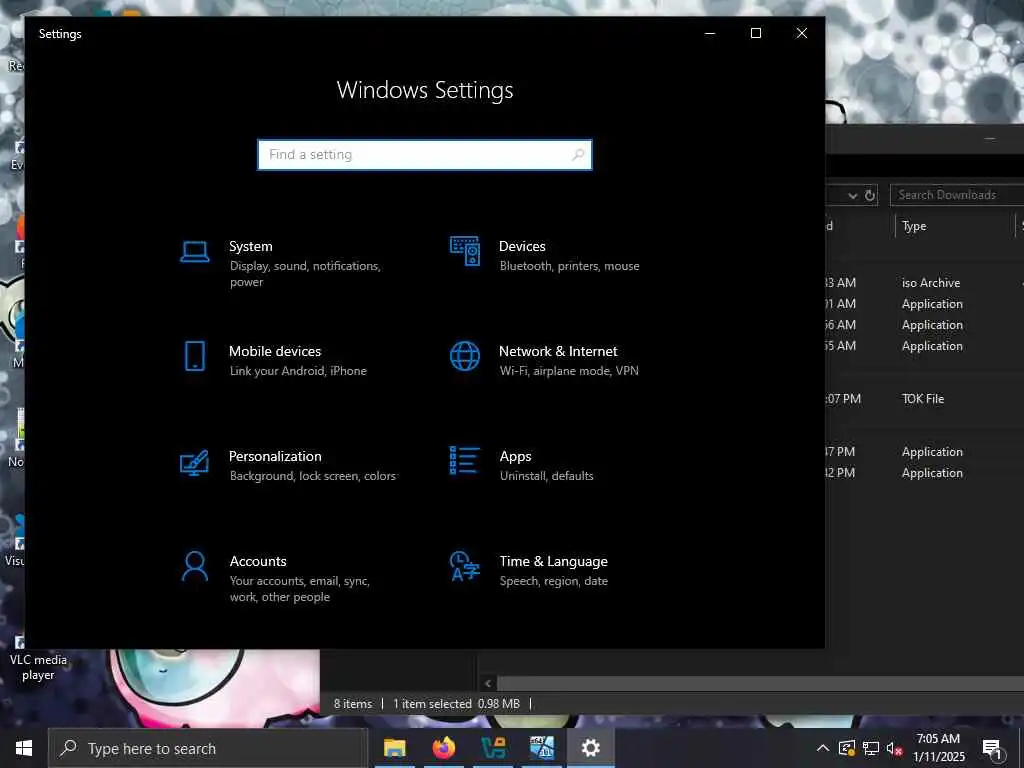Click '8 items' in File Explorer status bar
The width and height of the screenshot is (1024, 768).
(353, 704)
